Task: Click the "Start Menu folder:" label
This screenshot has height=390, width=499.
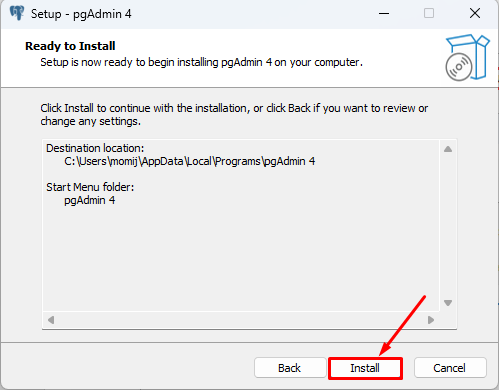Action: [90, 187]
